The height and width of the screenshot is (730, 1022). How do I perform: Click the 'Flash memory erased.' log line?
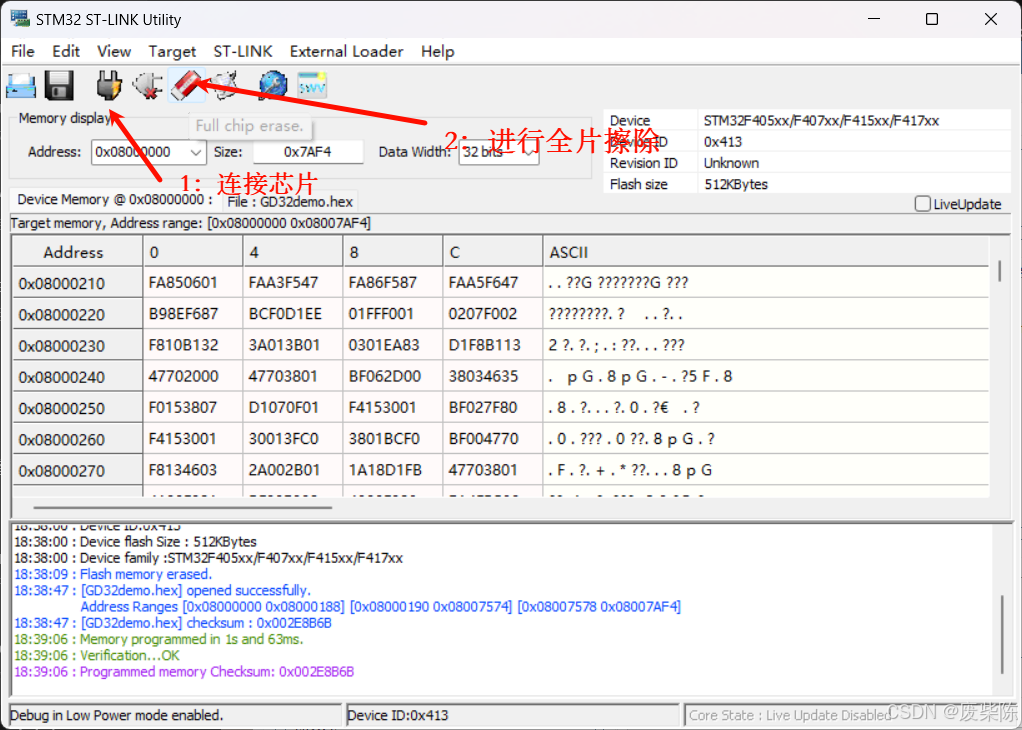click(x=113, y=574)
